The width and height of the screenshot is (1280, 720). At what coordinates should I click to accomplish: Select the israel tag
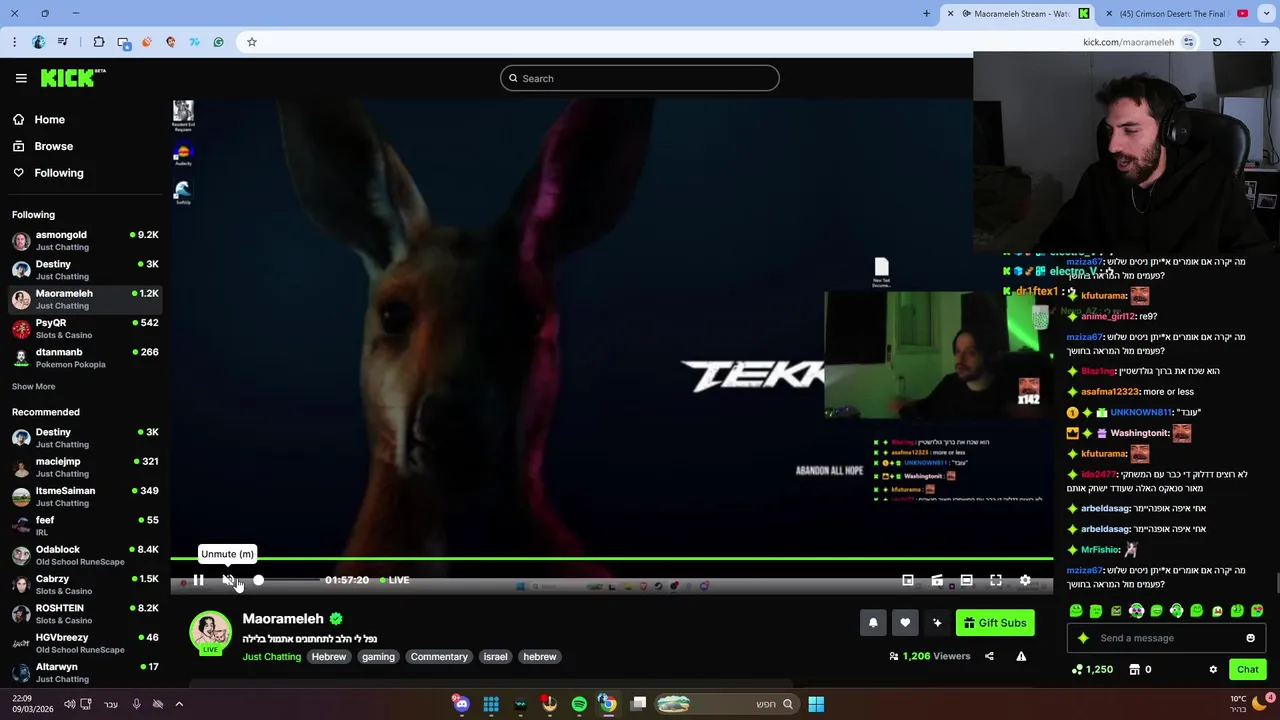[495, 657]
